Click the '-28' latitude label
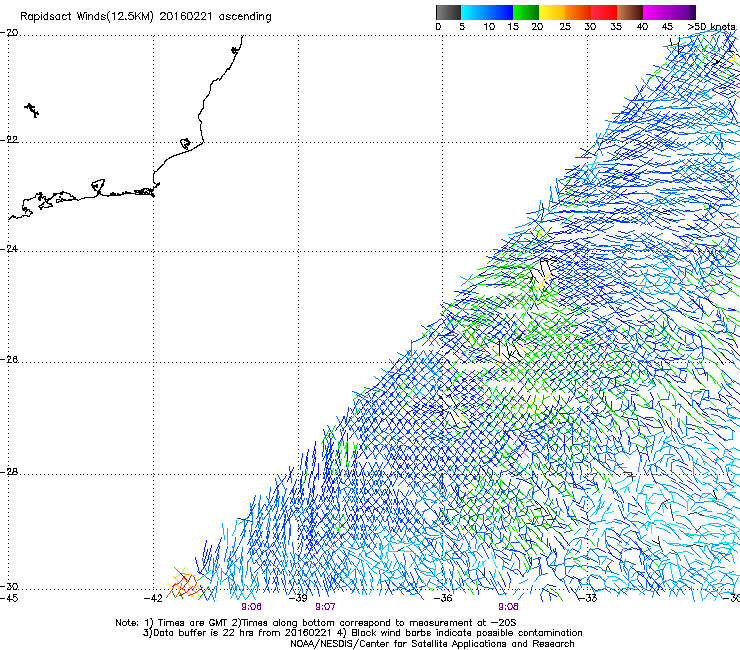Image resolution: width=740 pixels, height=650 pixels. (10, 472)
